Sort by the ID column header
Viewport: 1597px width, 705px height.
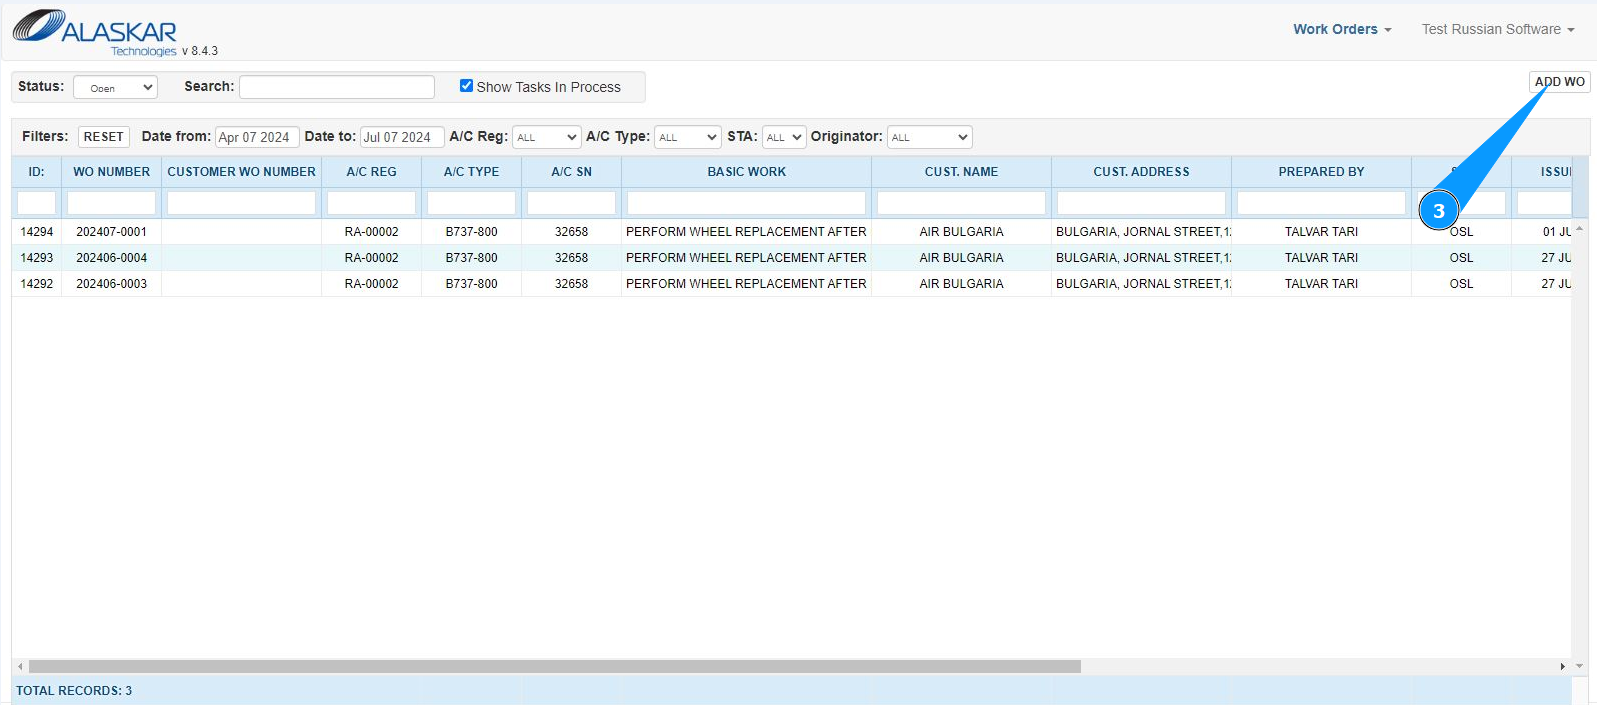tap(37, 172)
